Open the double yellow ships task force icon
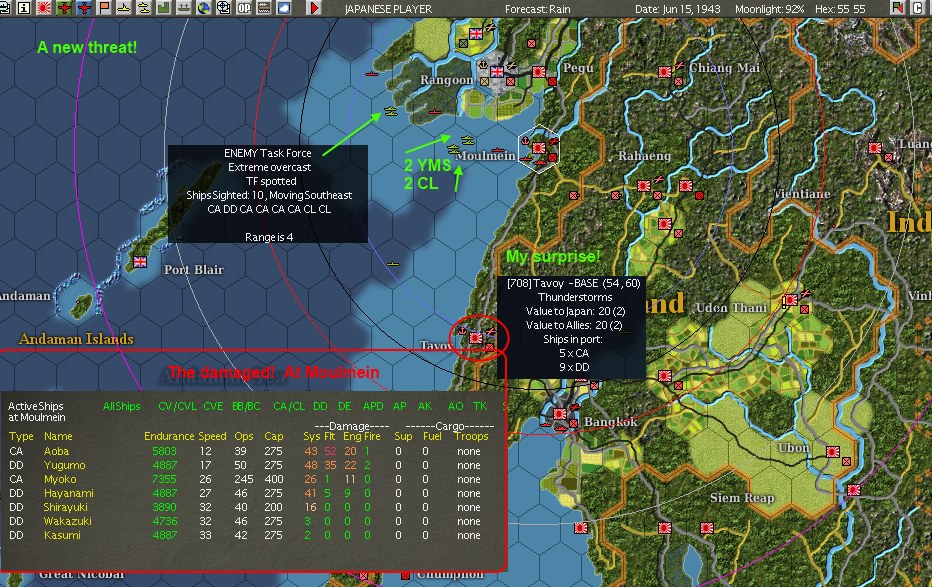Image resolution: width=932 pixels, height=587 pixels. tap(143, 8)
